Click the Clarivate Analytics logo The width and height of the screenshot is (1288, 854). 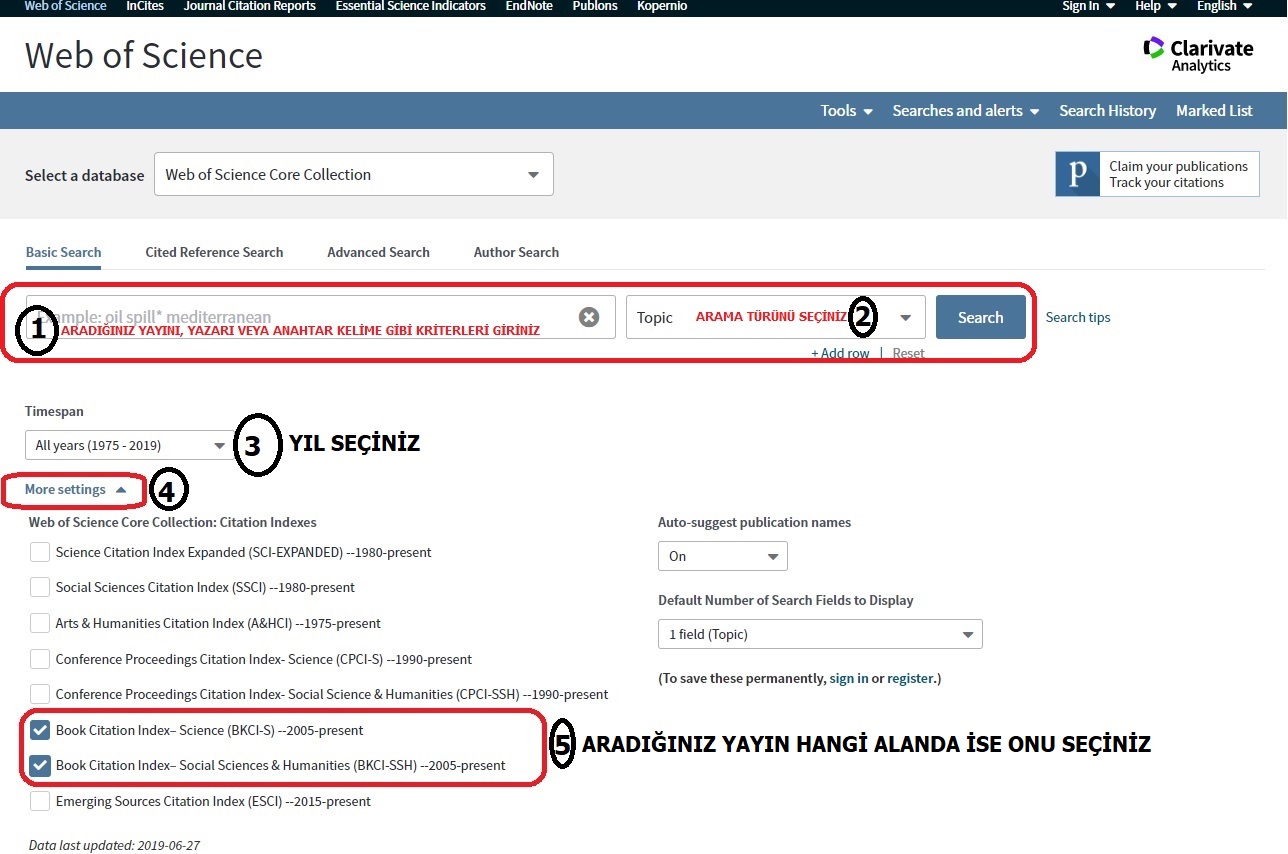coord(1198,54)
